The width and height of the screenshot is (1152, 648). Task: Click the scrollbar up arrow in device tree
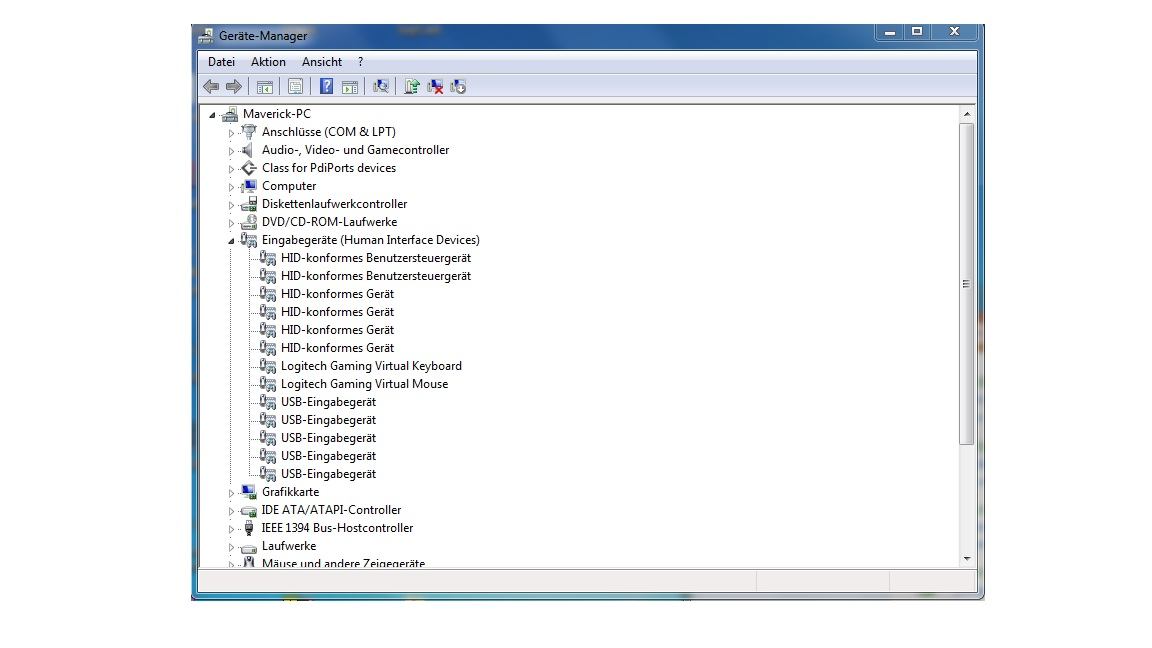point(966,114)
